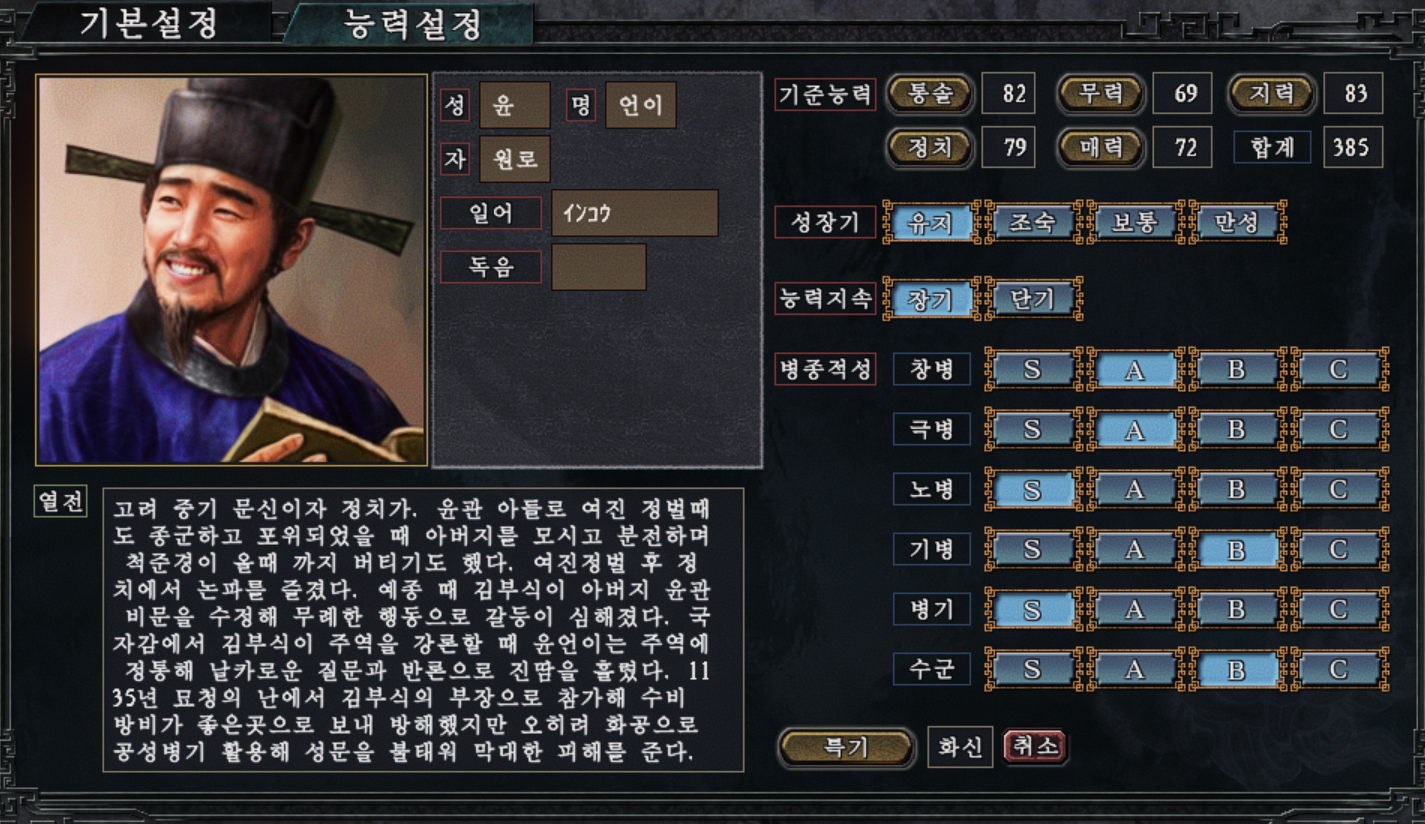Set 극병 aptitude to B

[1236, 430]
